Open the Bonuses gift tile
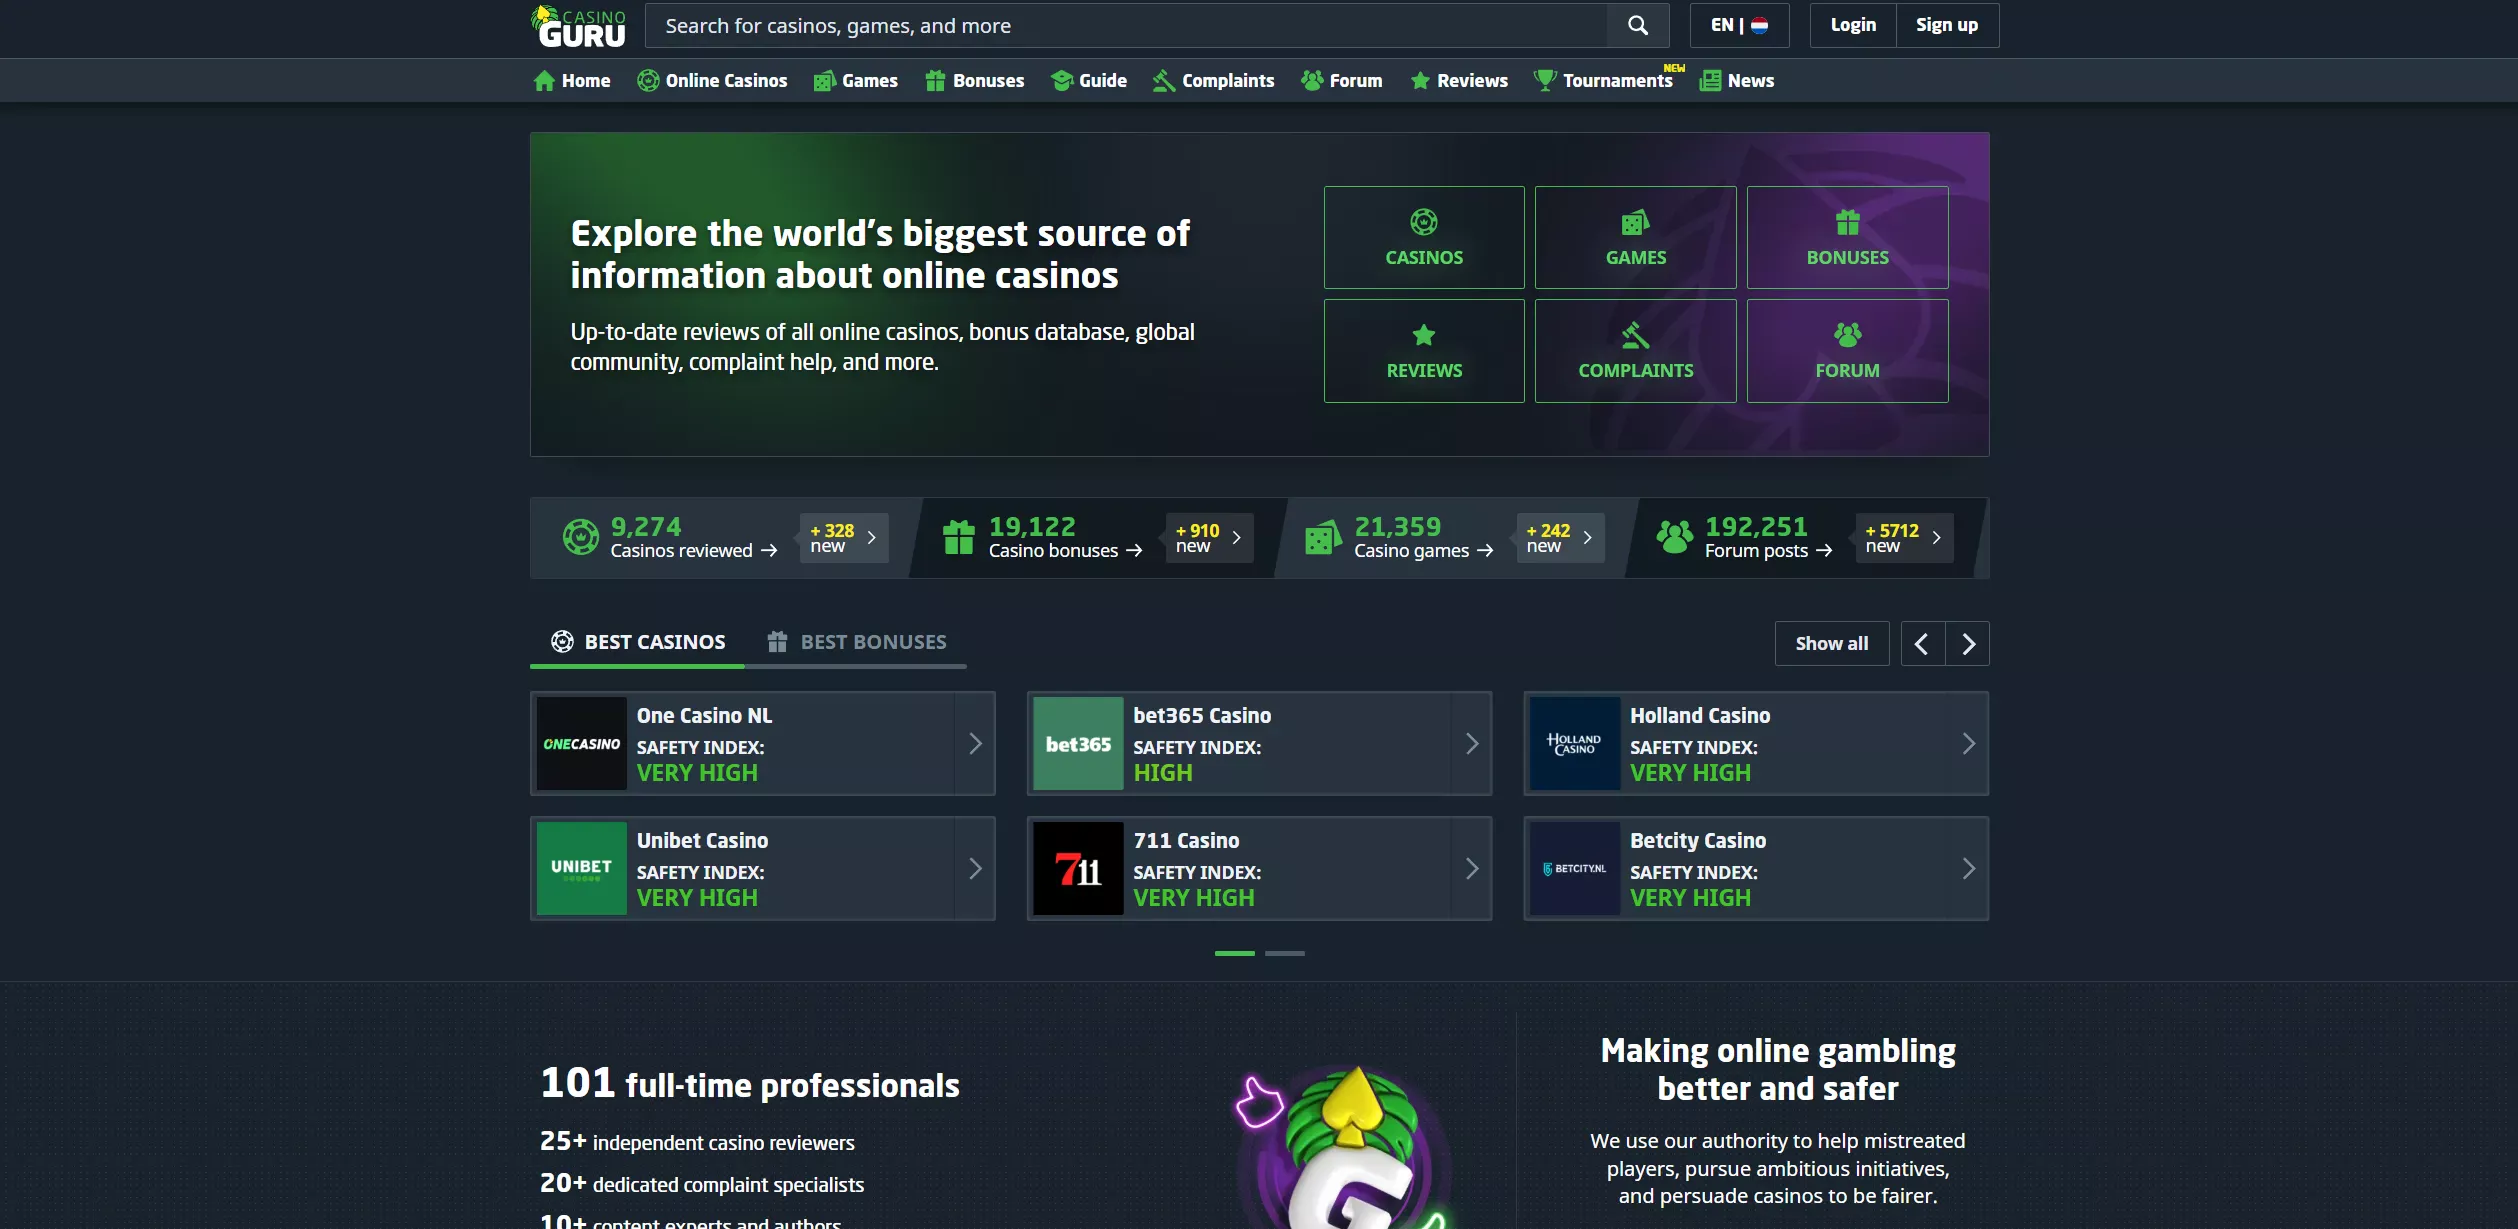 pyautogui.click(x=1847, y=237)
